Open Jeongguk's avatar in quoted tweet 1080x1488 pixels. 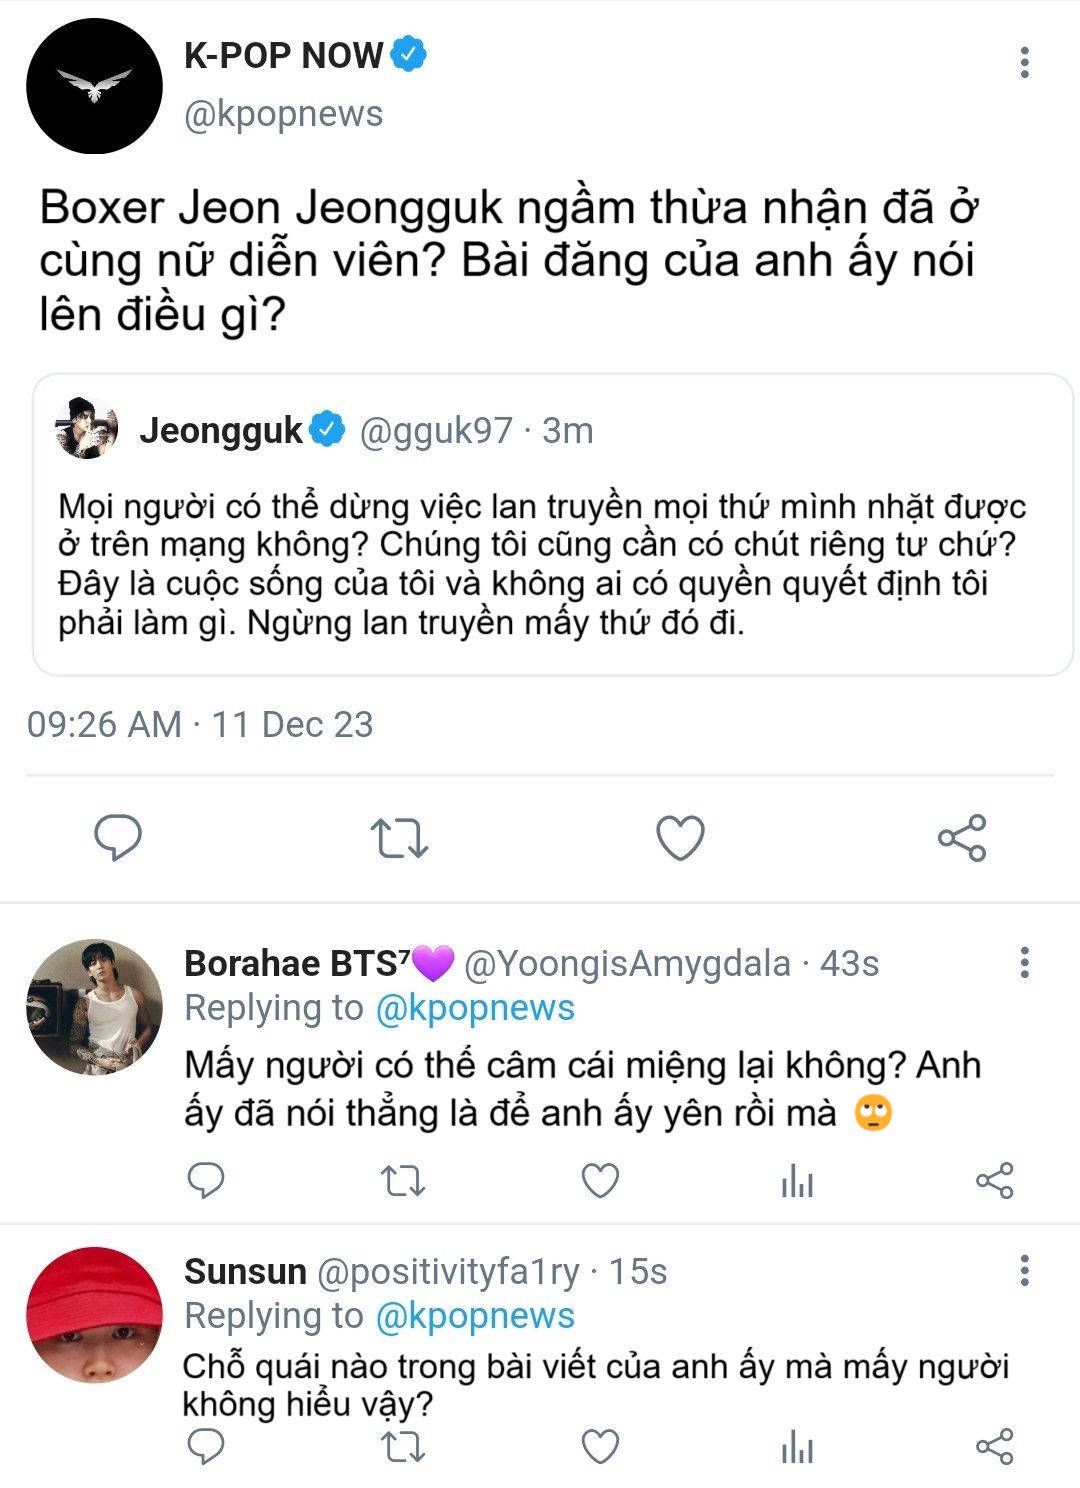tap(86, 428)
